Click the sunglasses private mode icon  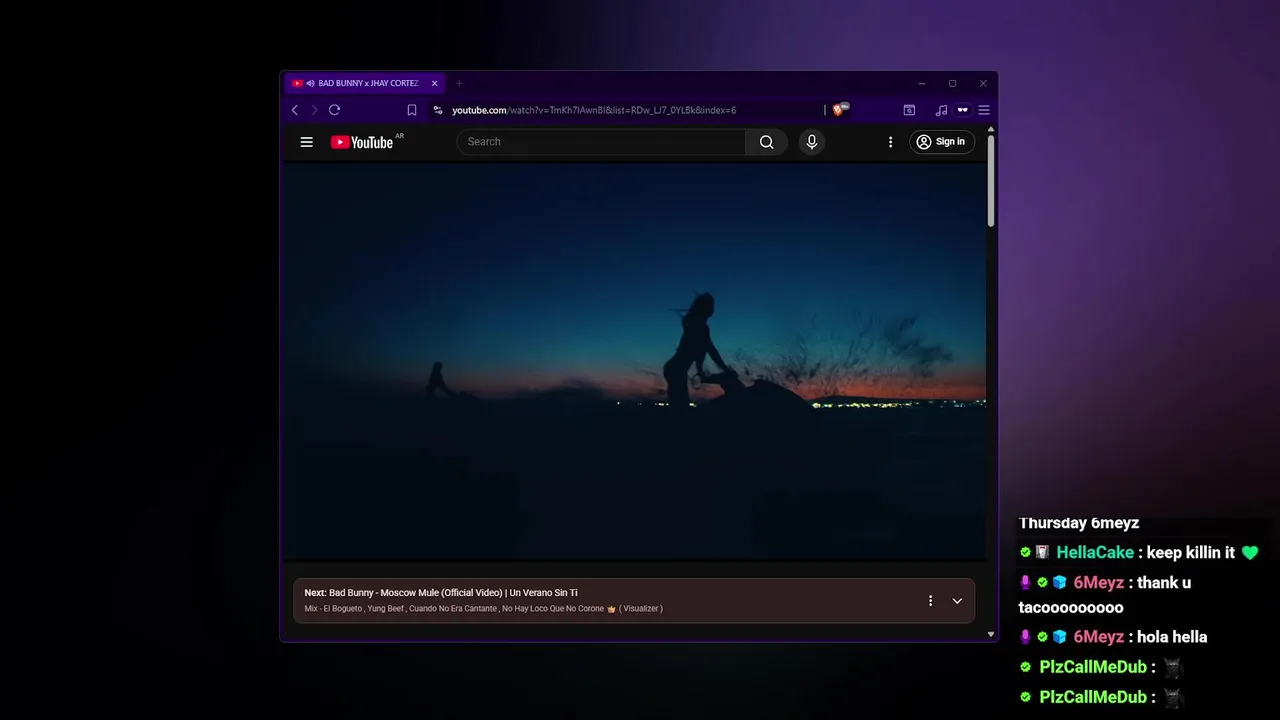tap(963, 110)
